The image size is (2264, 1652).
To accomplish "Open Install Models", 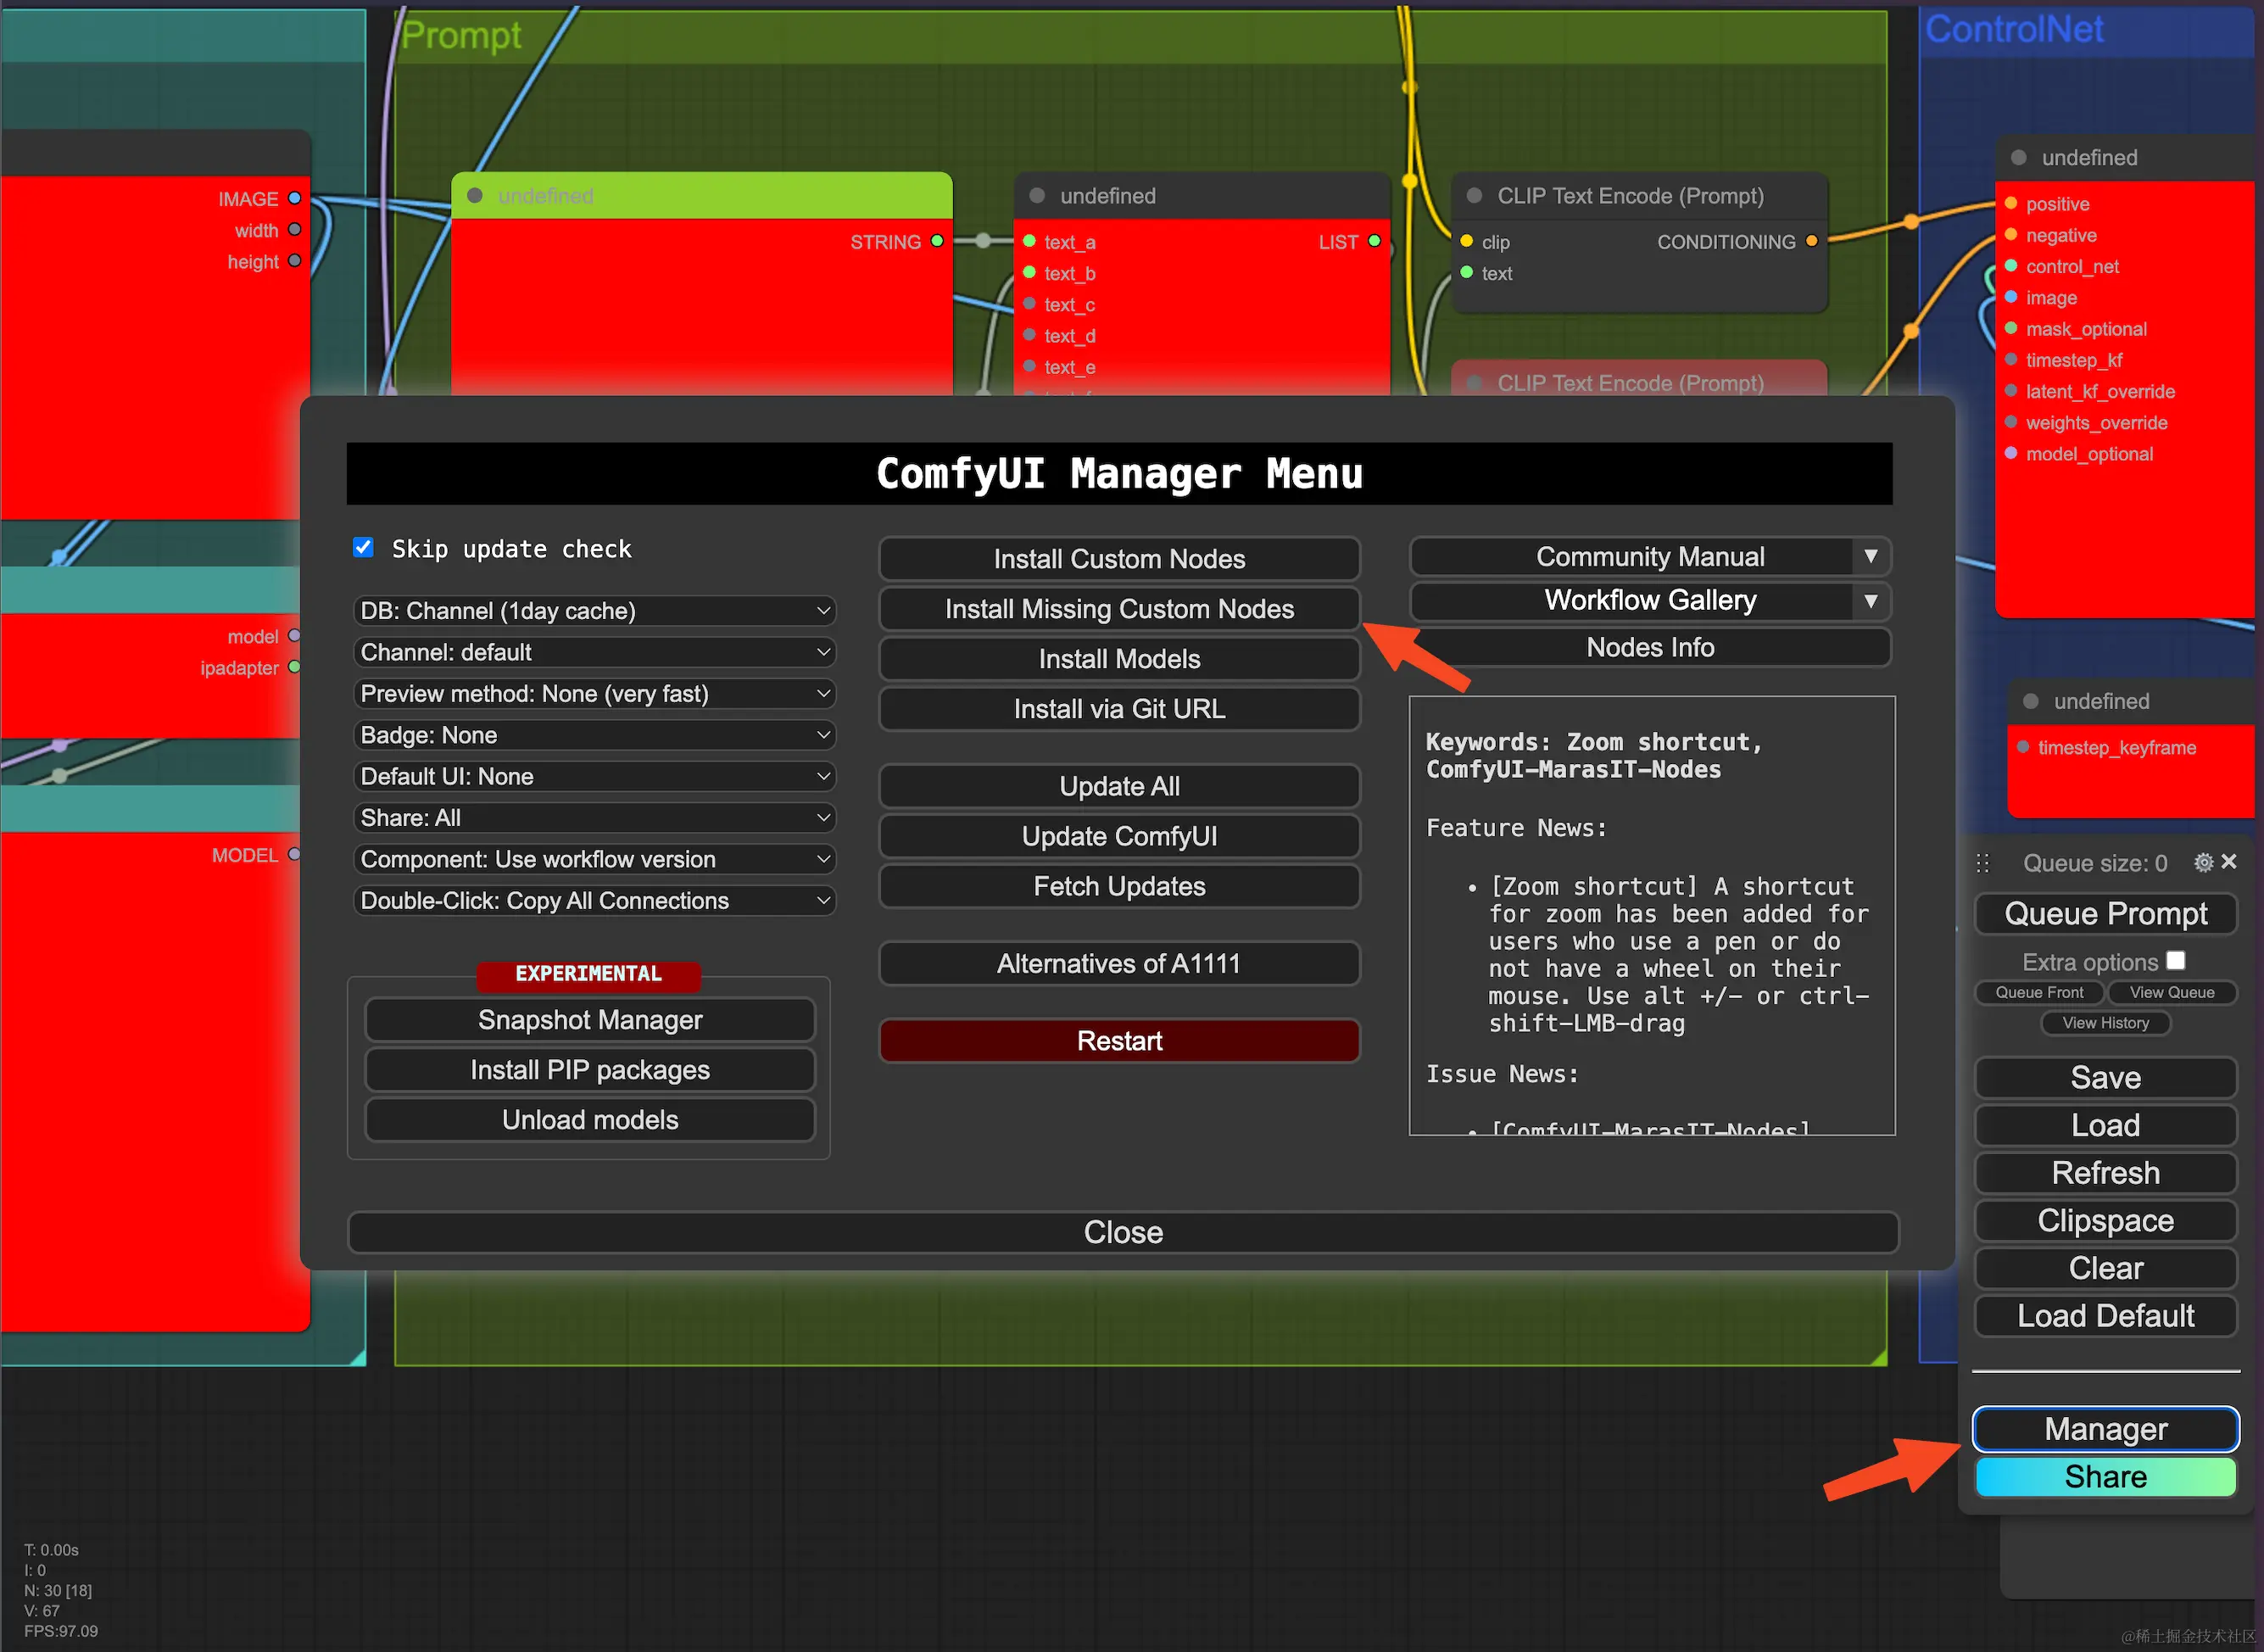I will (1119, 659).
